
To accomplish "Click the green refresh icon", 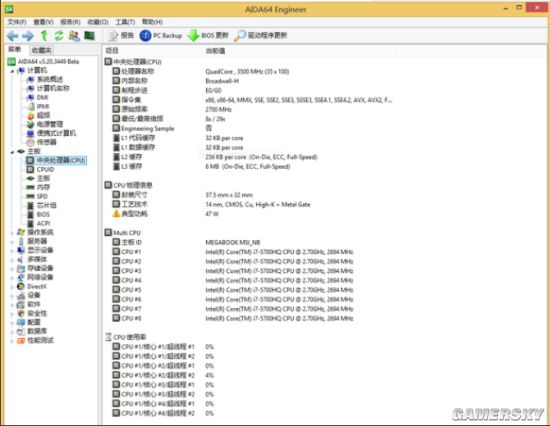I will [x=59, y=35].
